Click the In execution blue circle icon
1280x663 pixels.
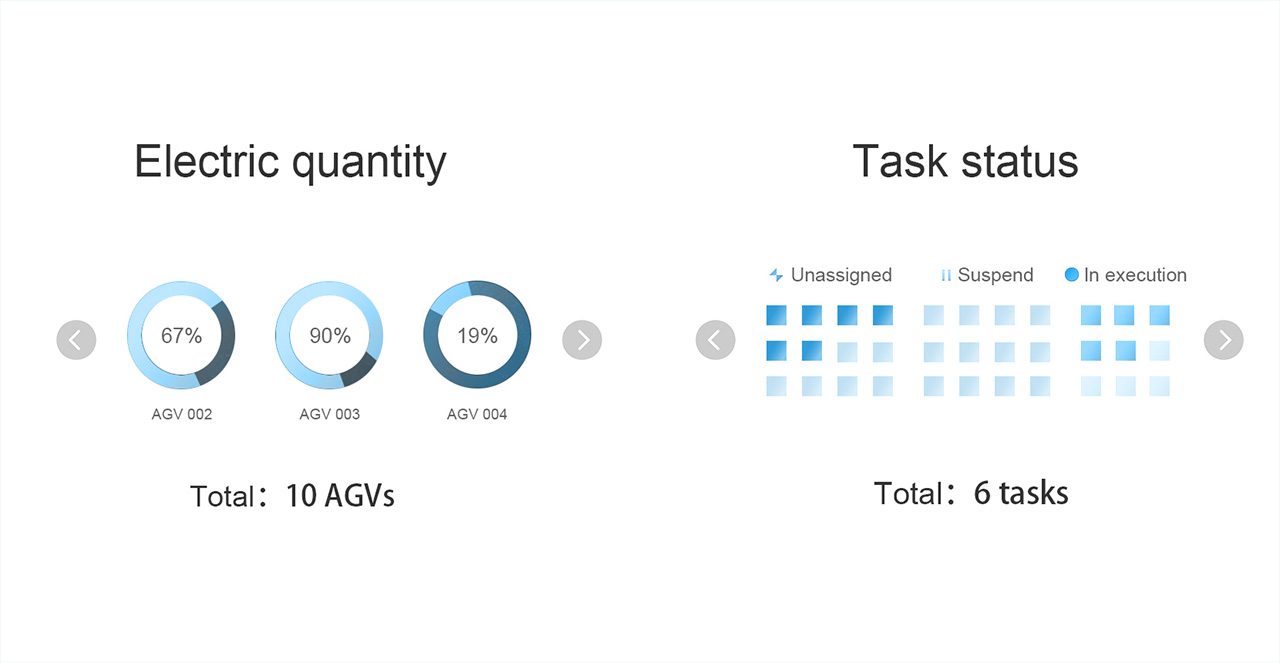point(1072,274)
